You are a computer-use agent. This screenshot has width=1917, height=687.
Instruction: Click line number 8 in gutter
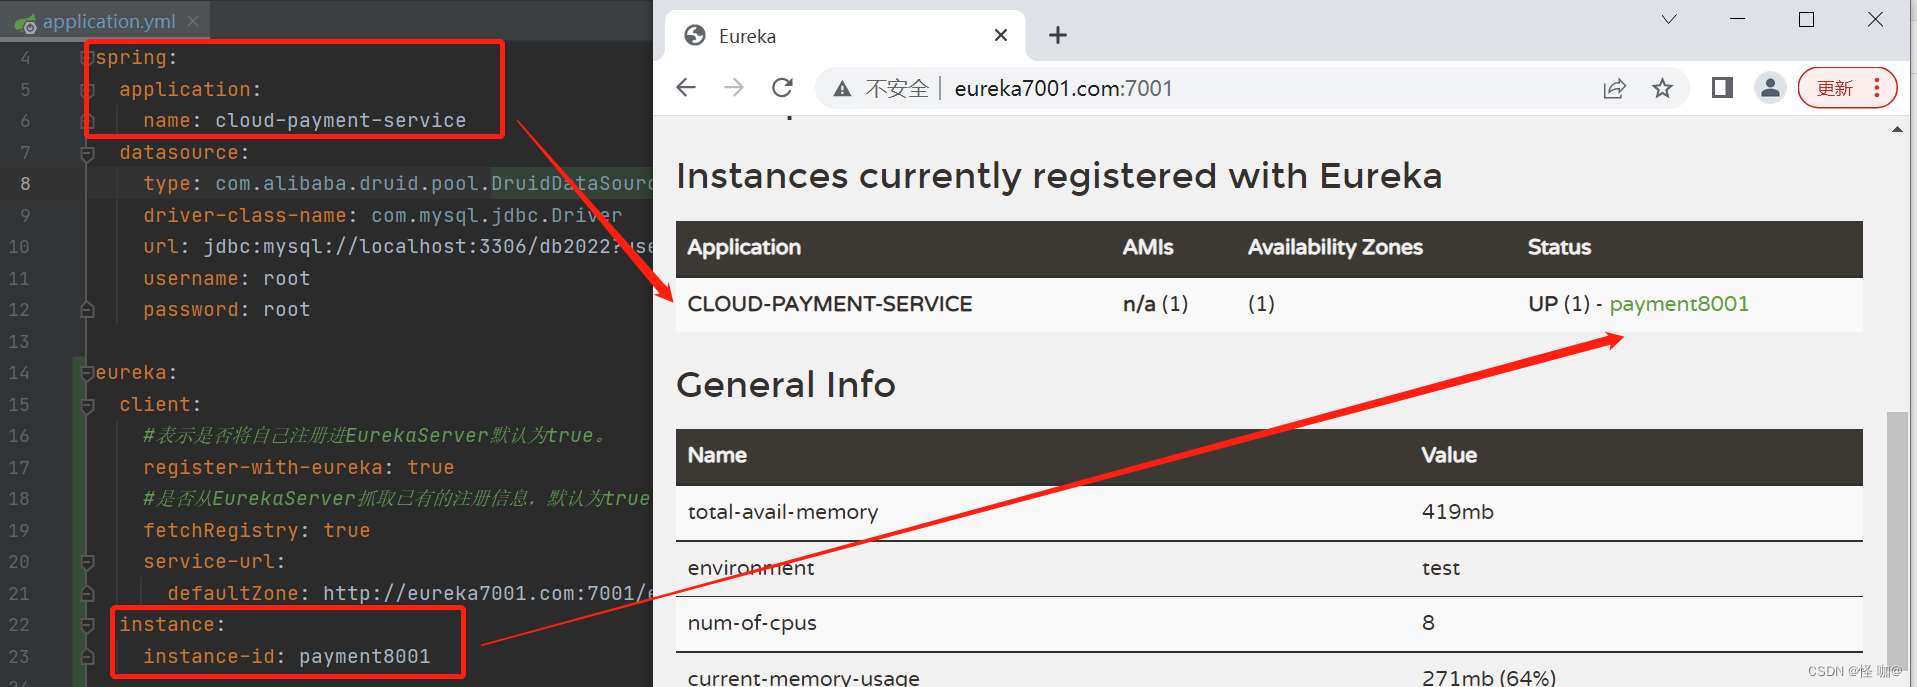click(25, 184)
